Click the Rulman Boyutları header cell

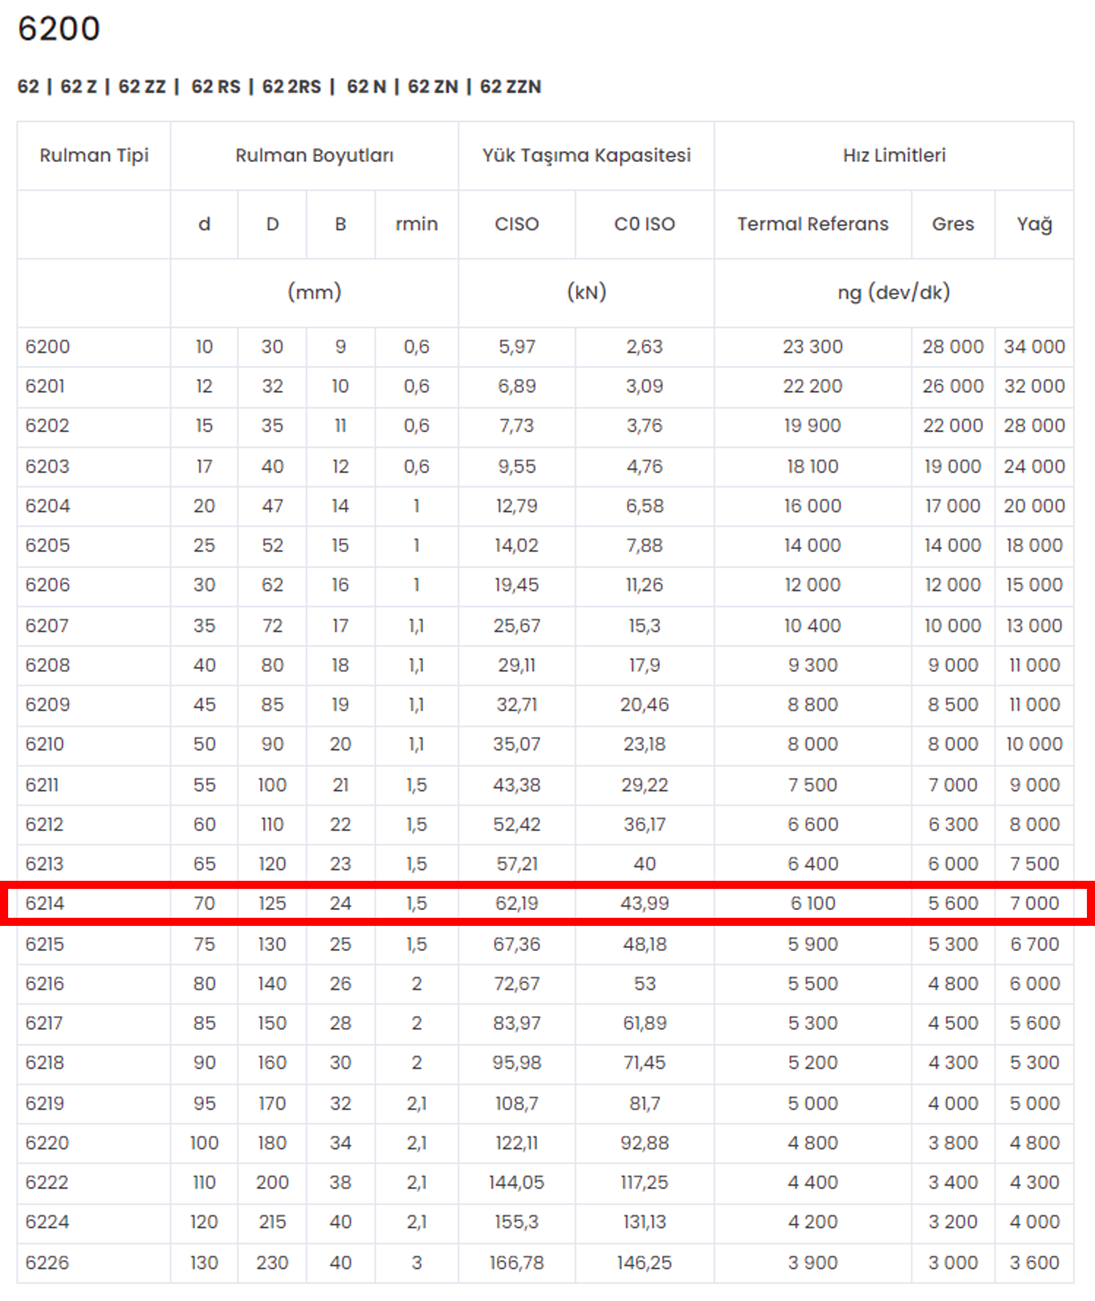[314, 155]
